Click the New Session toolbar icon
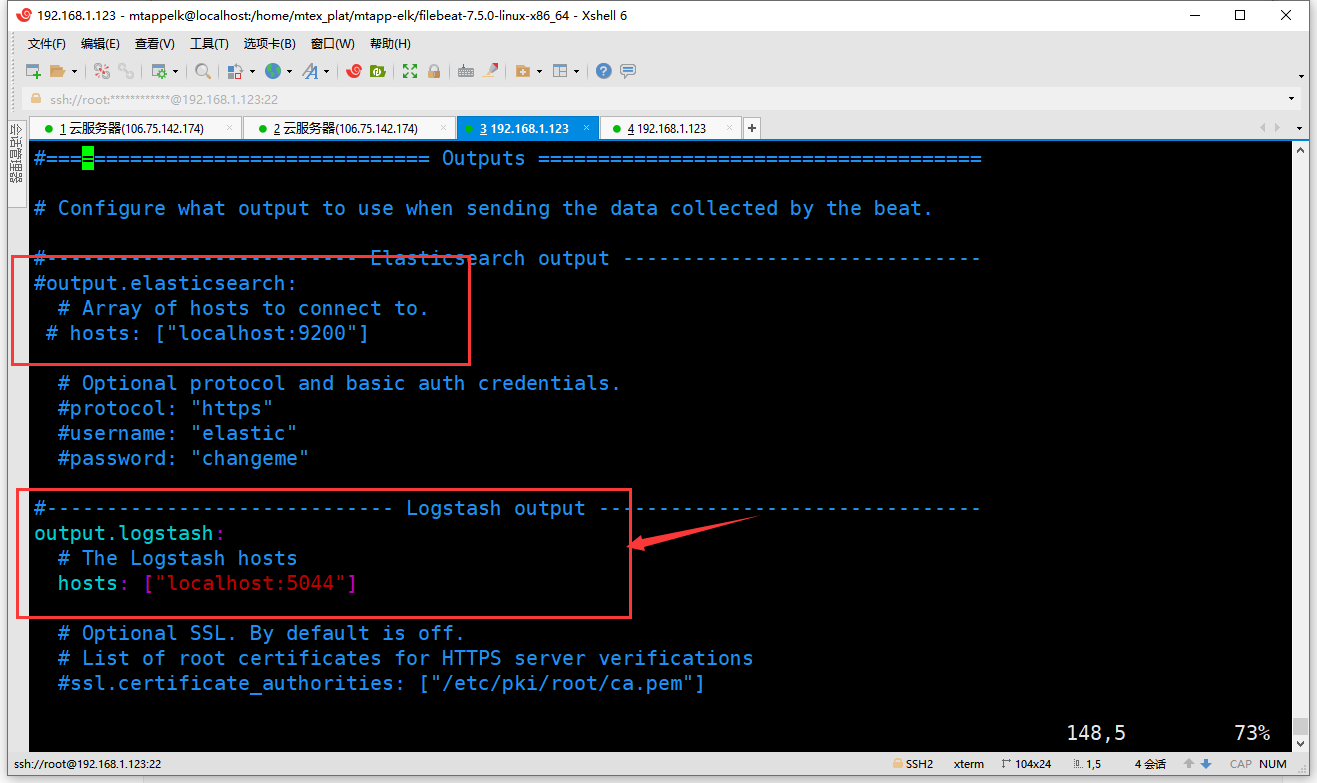Viewport: 1317px width, 783px height. point(33,71)
